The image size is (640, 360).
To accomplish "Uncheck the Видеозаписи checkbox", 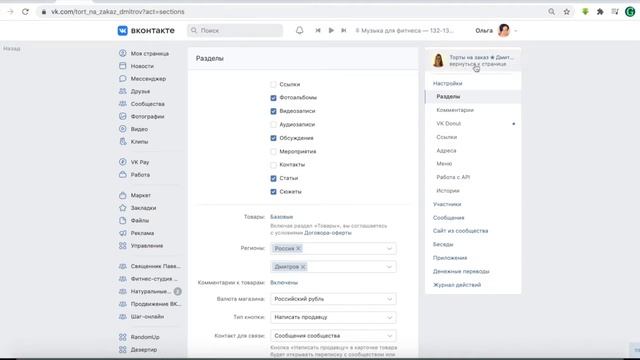I will click(273, 111).
